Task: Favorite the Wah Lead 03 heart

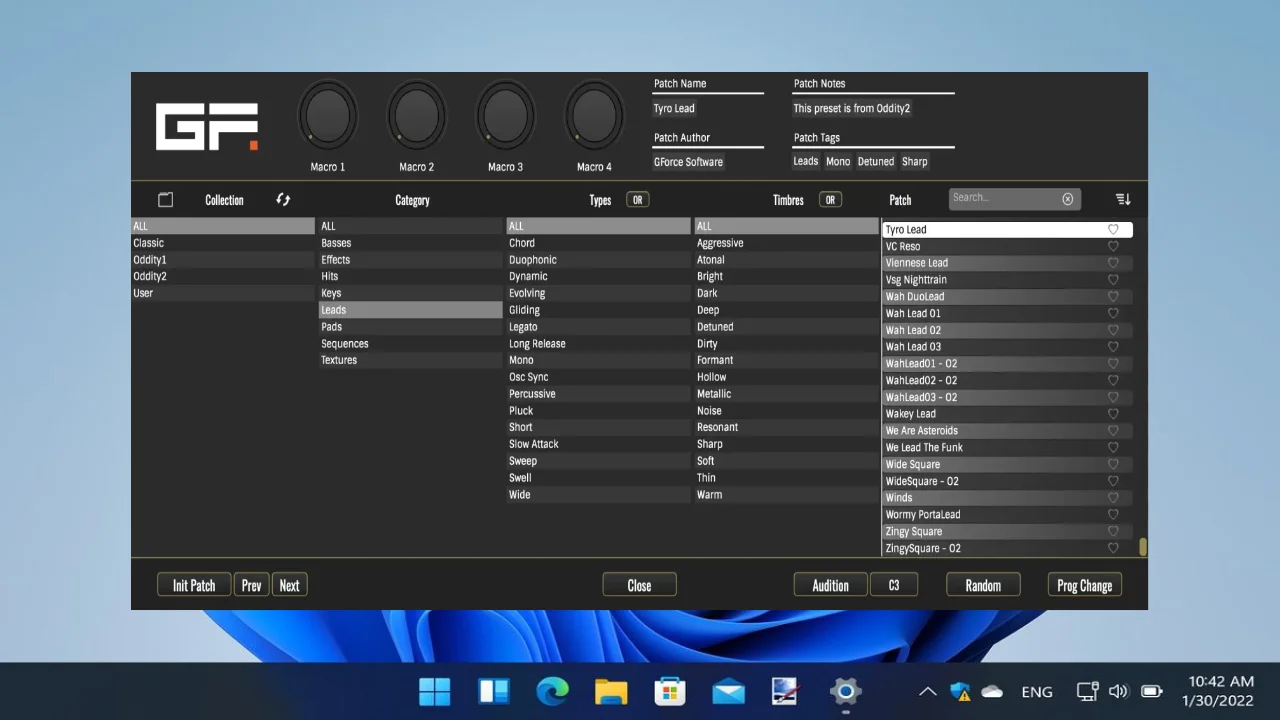Action: click(1113, 347)
